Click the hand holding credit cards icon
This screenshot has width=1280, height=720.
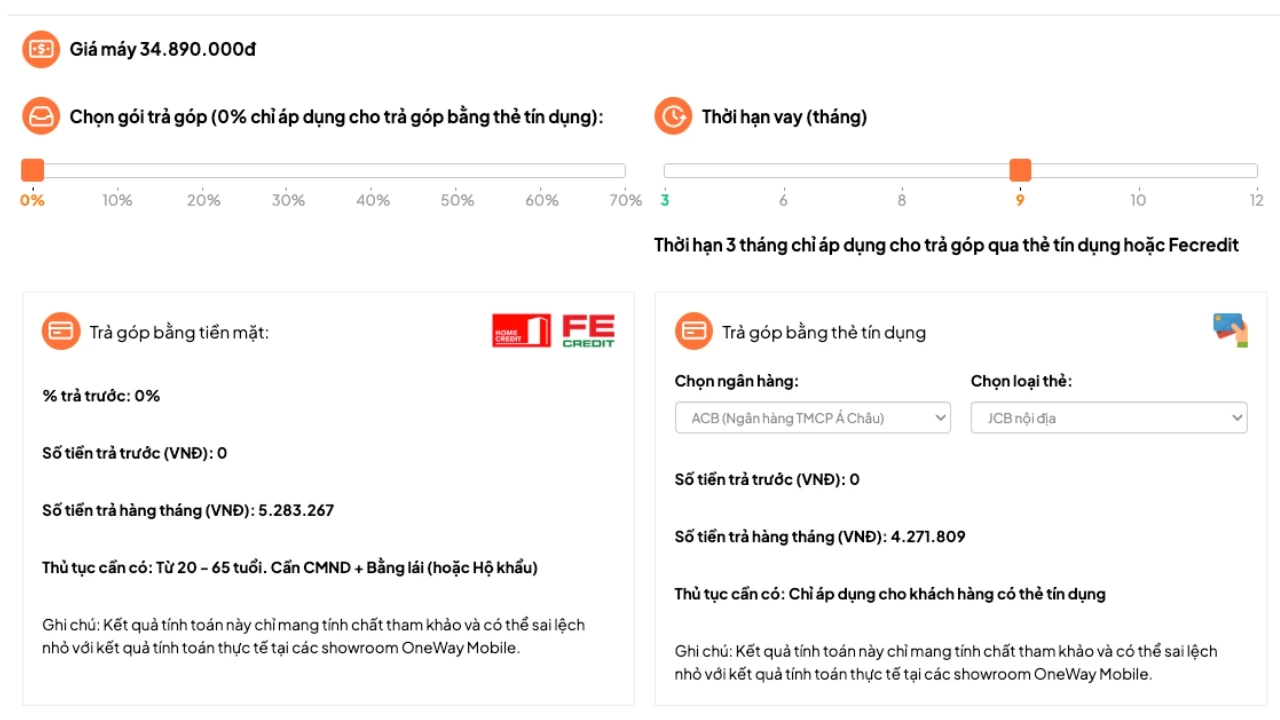click(1230, 330)
